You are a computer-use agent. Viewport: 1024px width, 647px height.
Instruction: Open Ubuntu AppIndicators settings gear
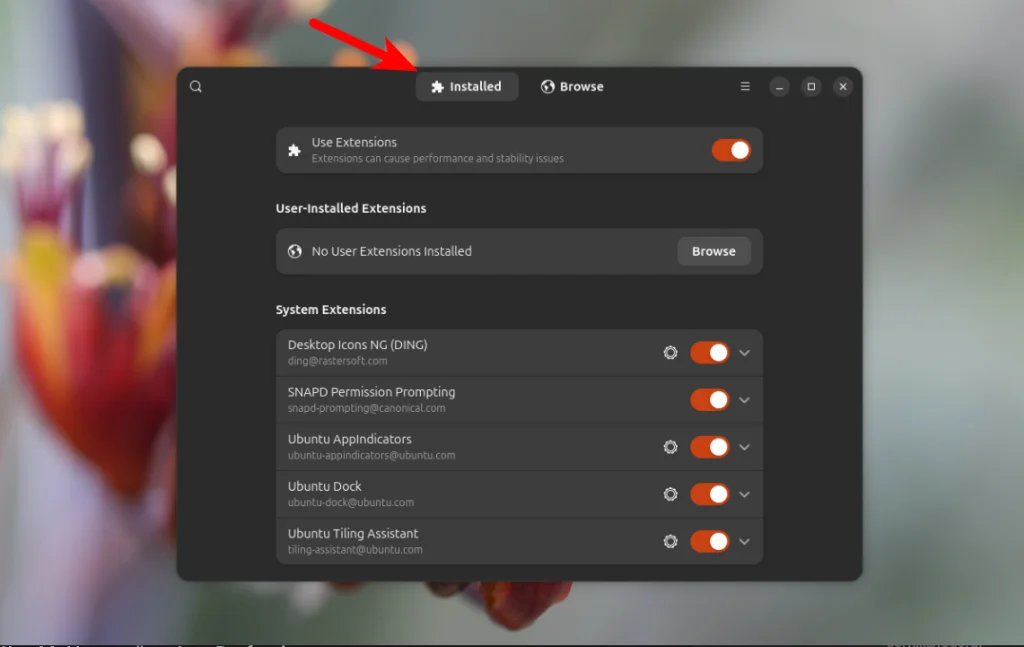click(x=670, y=447)
